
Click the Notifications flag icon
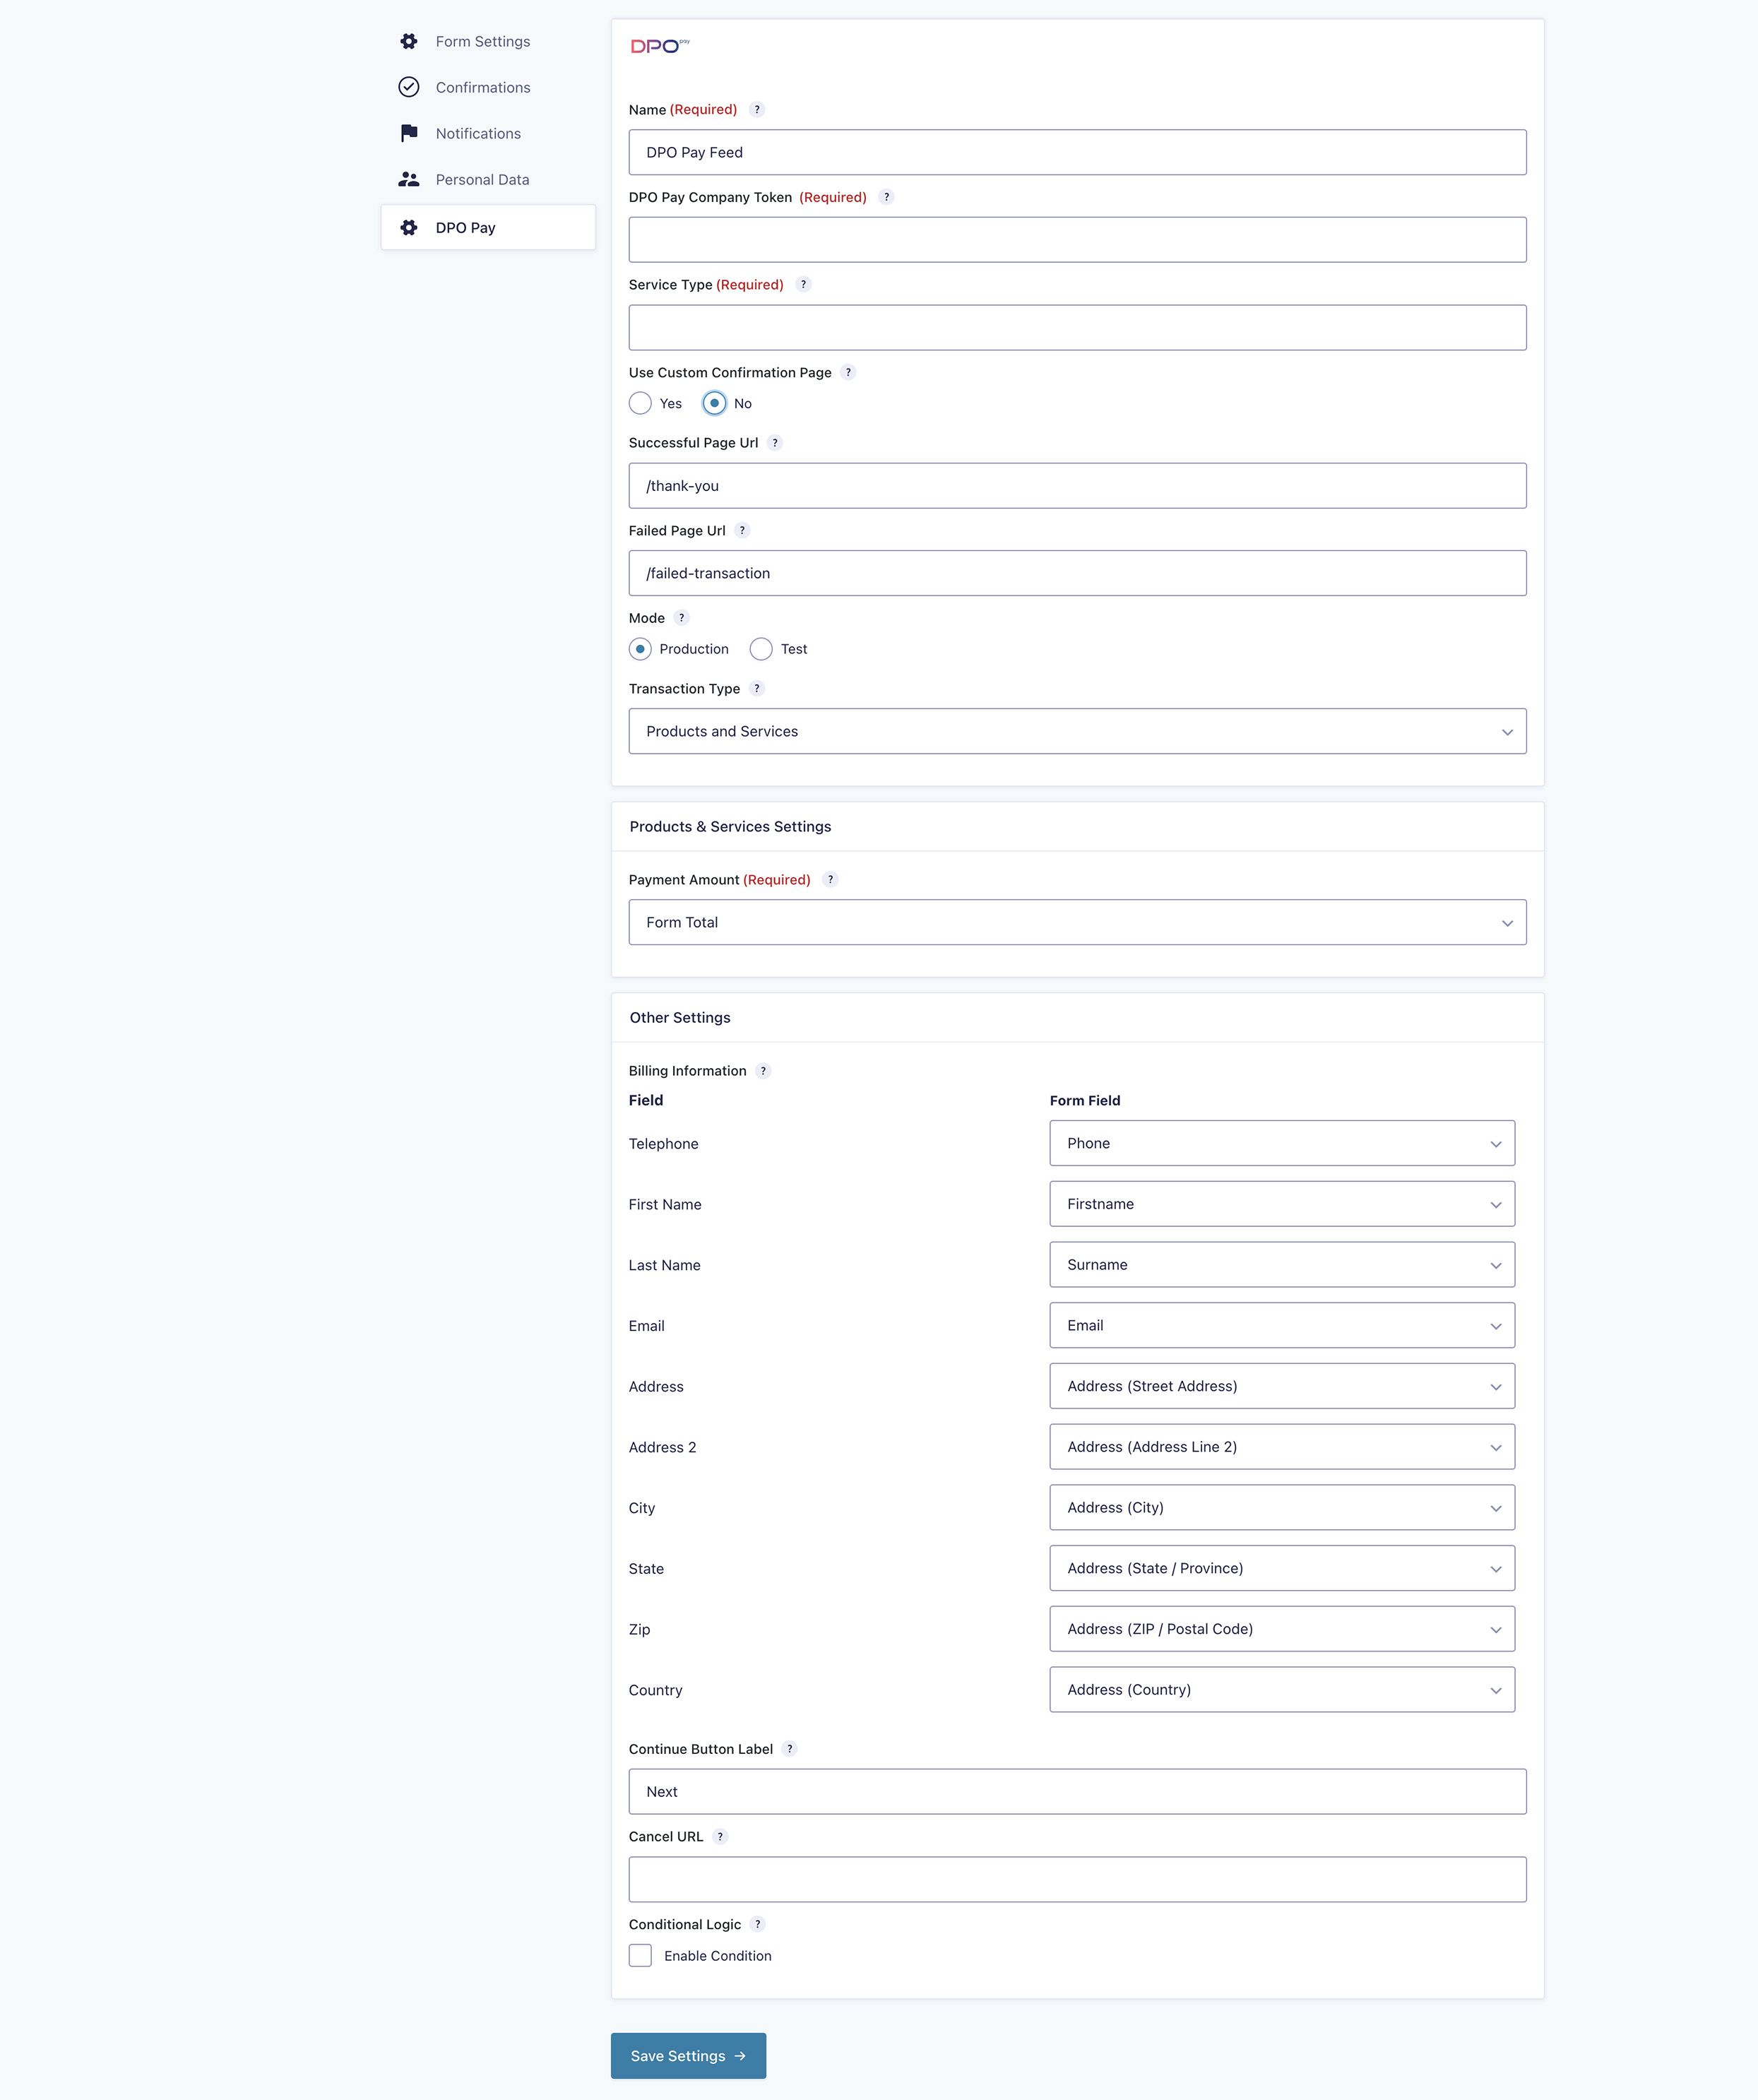[x=408, y=133]
